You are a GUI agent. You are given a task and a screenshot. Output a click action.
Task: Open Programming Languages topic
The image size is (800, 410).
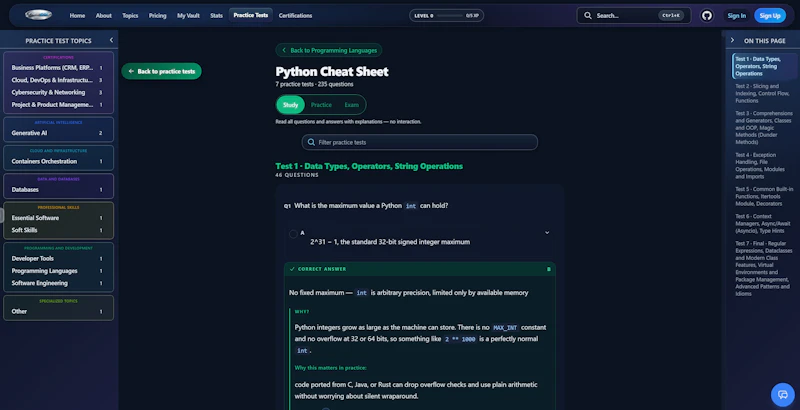(58, 271)
